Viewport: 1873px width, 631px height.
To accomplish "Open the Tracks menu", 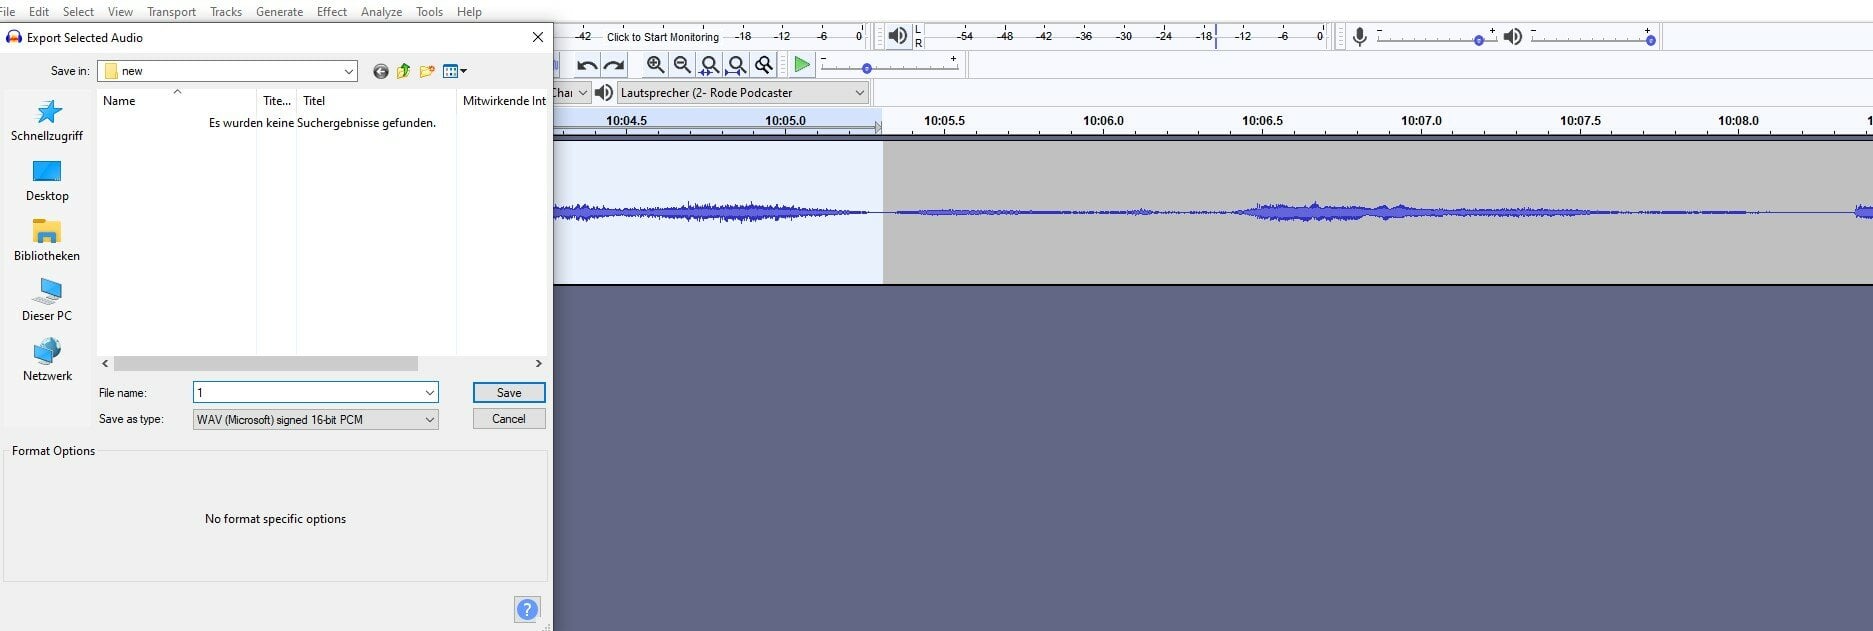I will (226, 12).
